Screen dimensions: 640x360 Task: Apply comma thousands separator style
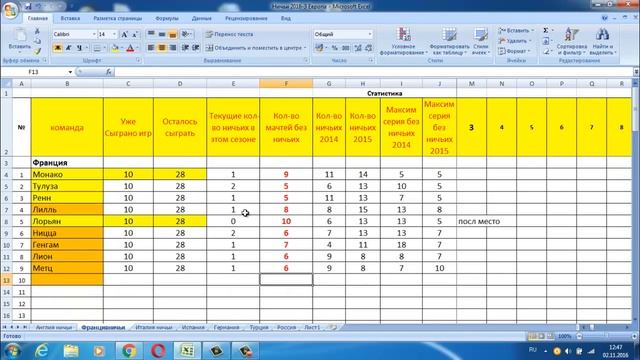346,48
